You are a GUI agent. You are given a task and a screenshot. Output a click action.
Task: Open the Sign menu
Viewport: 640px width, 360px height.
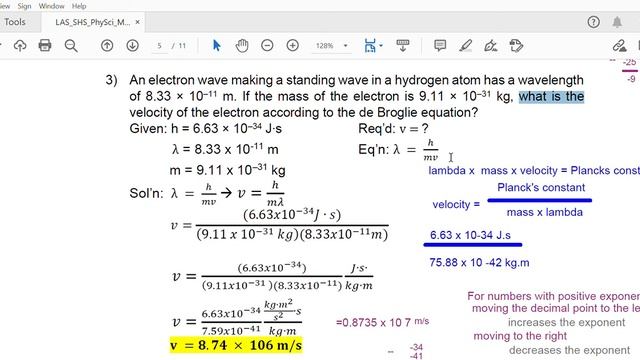click(x=24, y=6)
